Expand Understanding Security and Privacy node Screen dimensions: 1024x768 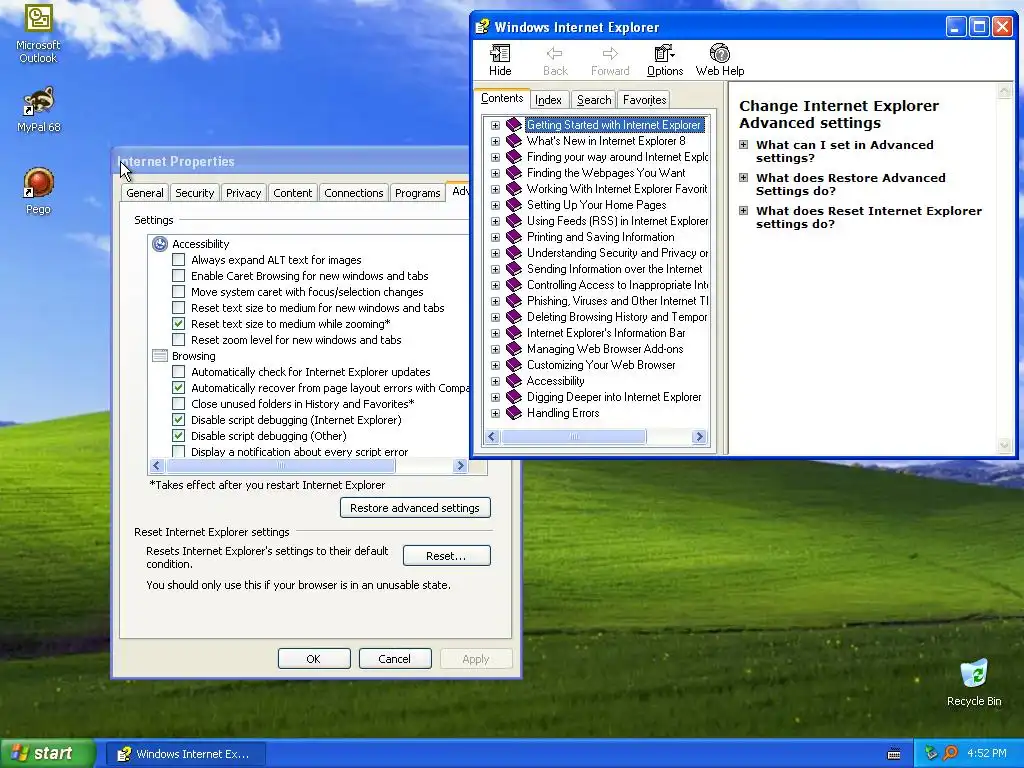pos(495,253)
